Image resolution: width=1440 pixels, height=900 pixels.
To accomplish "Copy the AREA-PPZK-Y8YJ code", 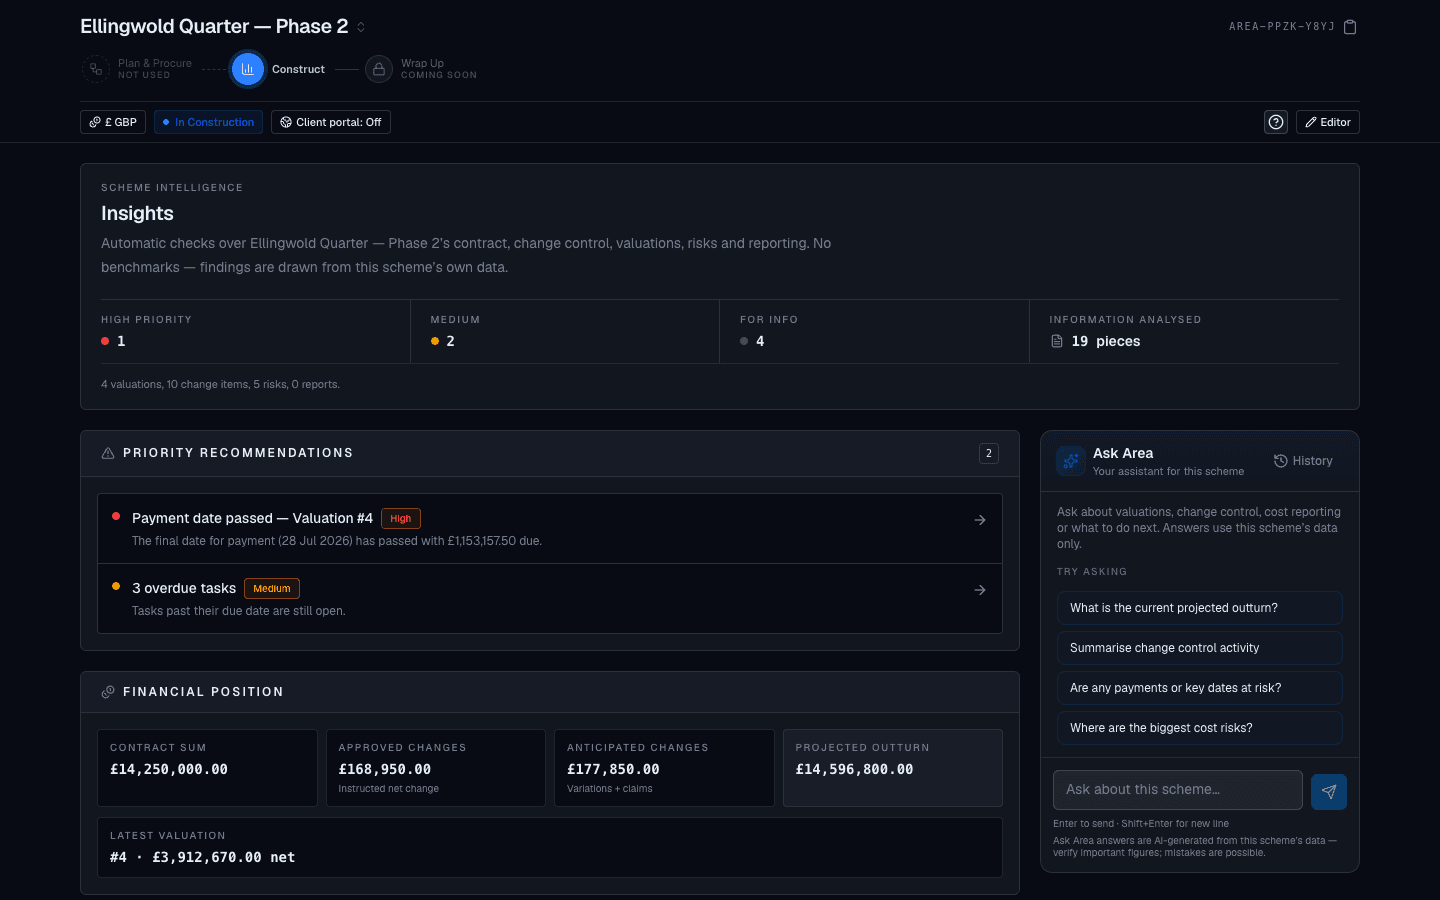I will tap(1350, 27).
